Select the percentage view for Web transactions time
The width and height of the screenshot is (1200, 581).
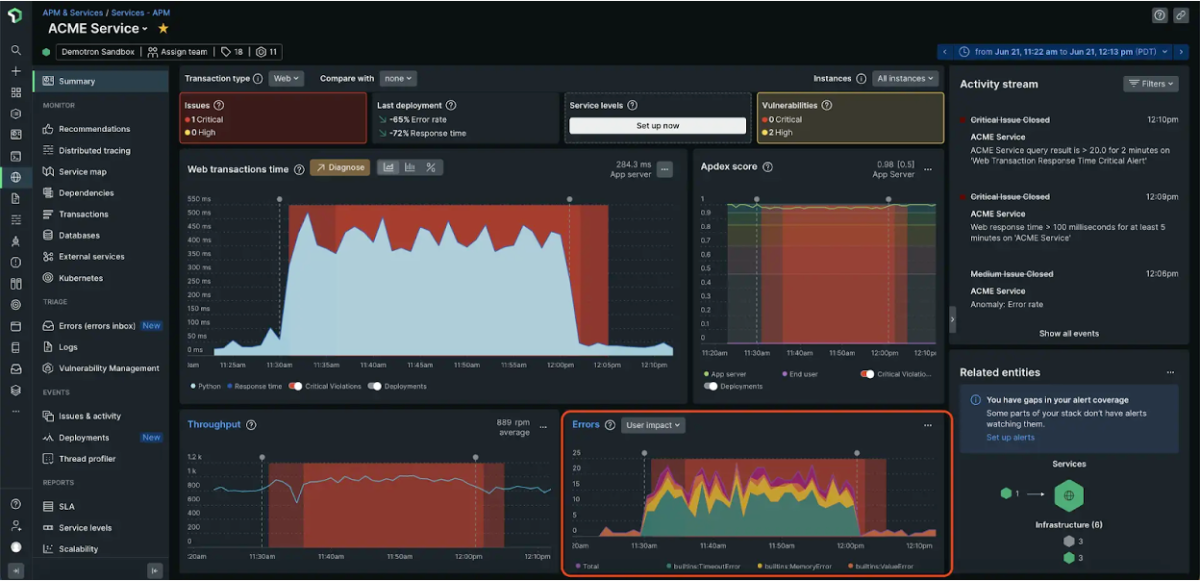click(x=430, y=167)
